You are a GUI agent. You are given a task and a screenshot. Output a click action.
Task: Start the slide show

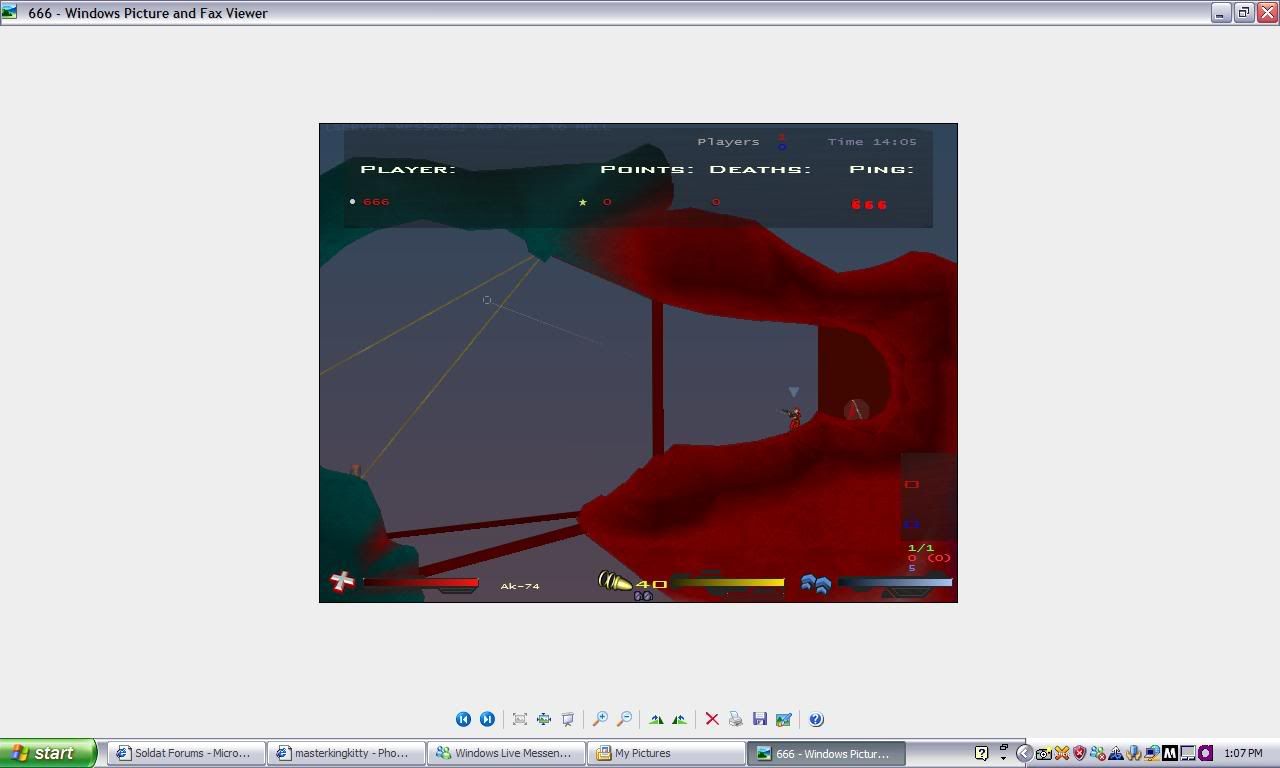pyautogui.click(x=568, y=719)
